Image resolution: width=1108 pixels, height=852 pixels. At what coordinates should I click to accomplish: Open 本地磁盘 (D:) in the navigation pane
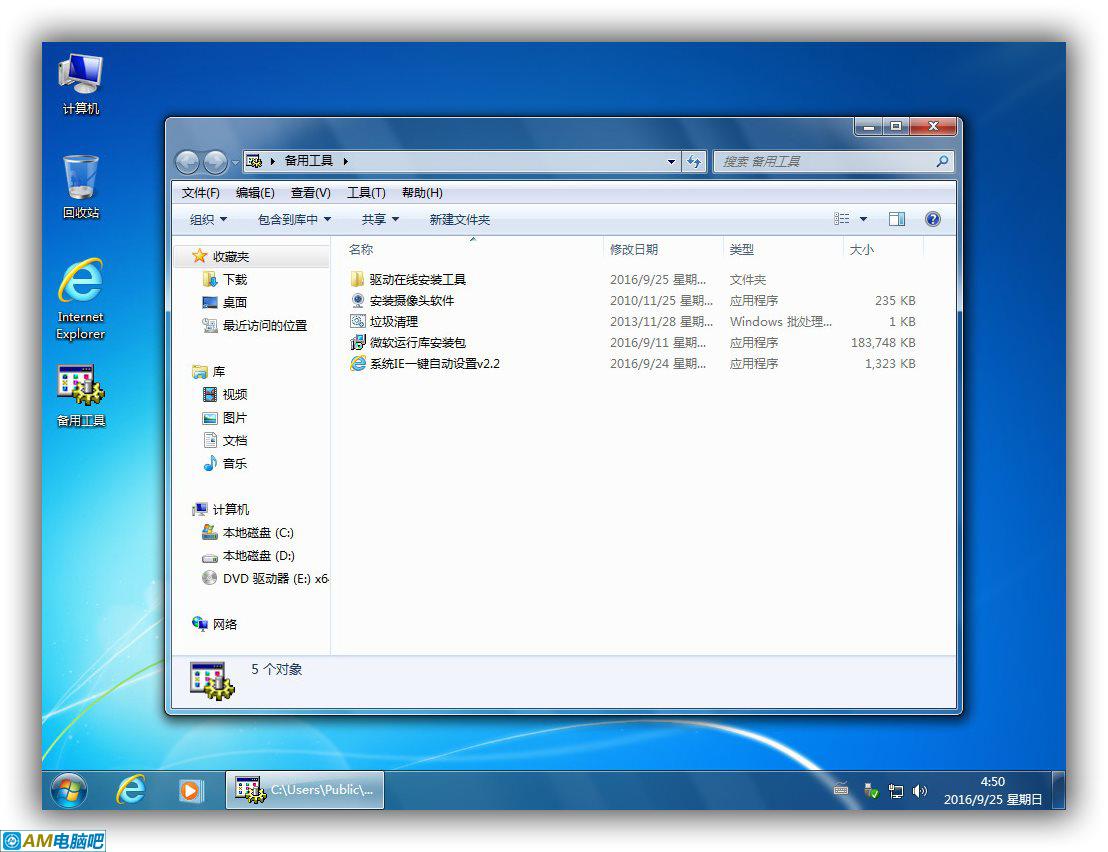click(x=259, y=555)
